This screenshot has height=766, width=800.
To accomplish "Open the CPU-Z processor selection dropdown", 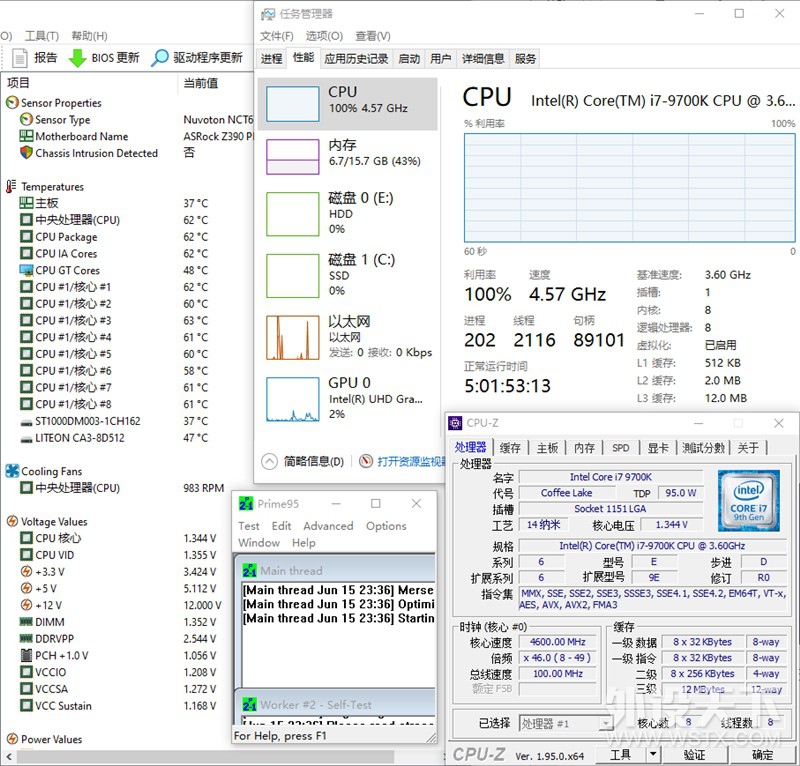I will pyautogui.click(x=606, y=723).
